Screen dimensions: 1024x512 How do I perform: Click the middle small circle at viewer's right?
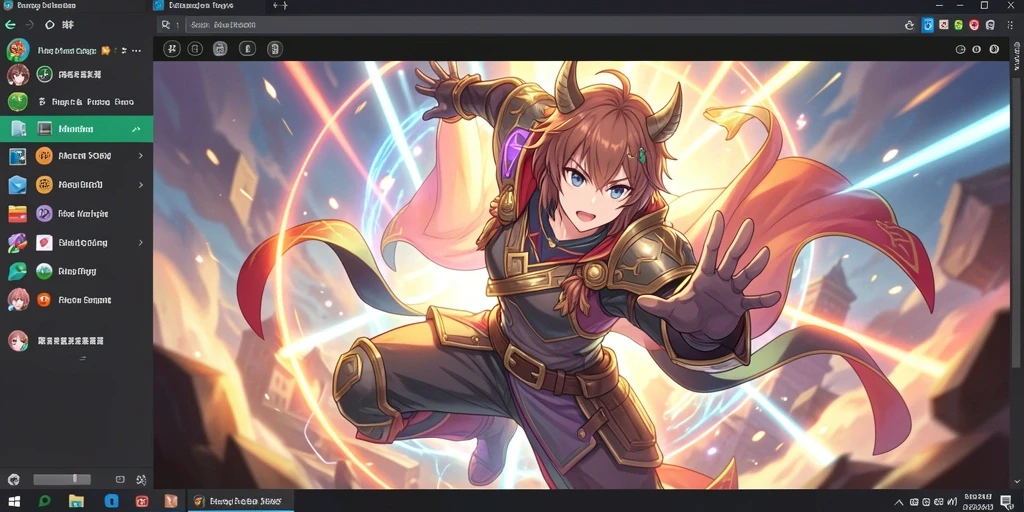point(976,49)
